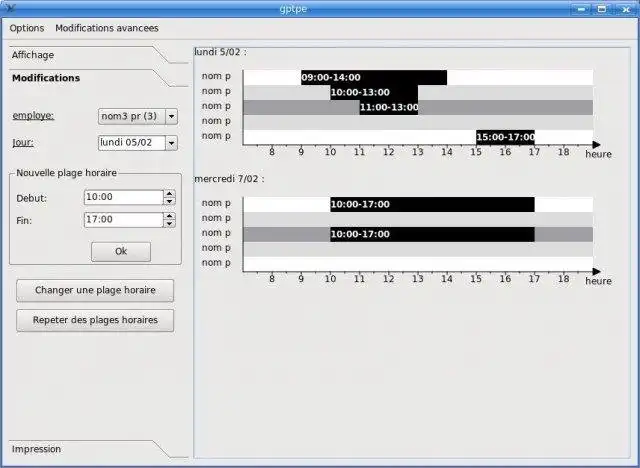Select first 10:00-17:00 block on mercredi

point(432,204)
